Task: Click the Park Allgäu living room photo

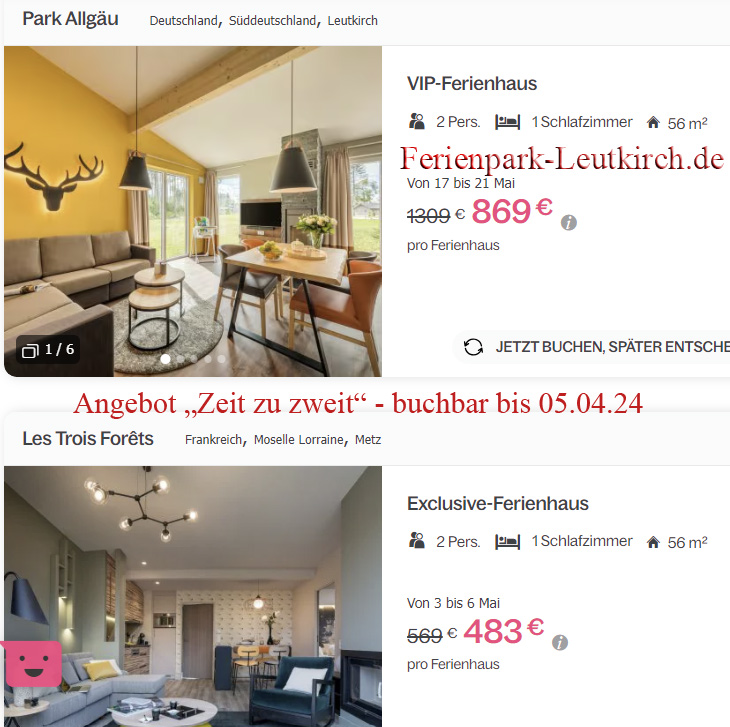Action: [193, 211]
